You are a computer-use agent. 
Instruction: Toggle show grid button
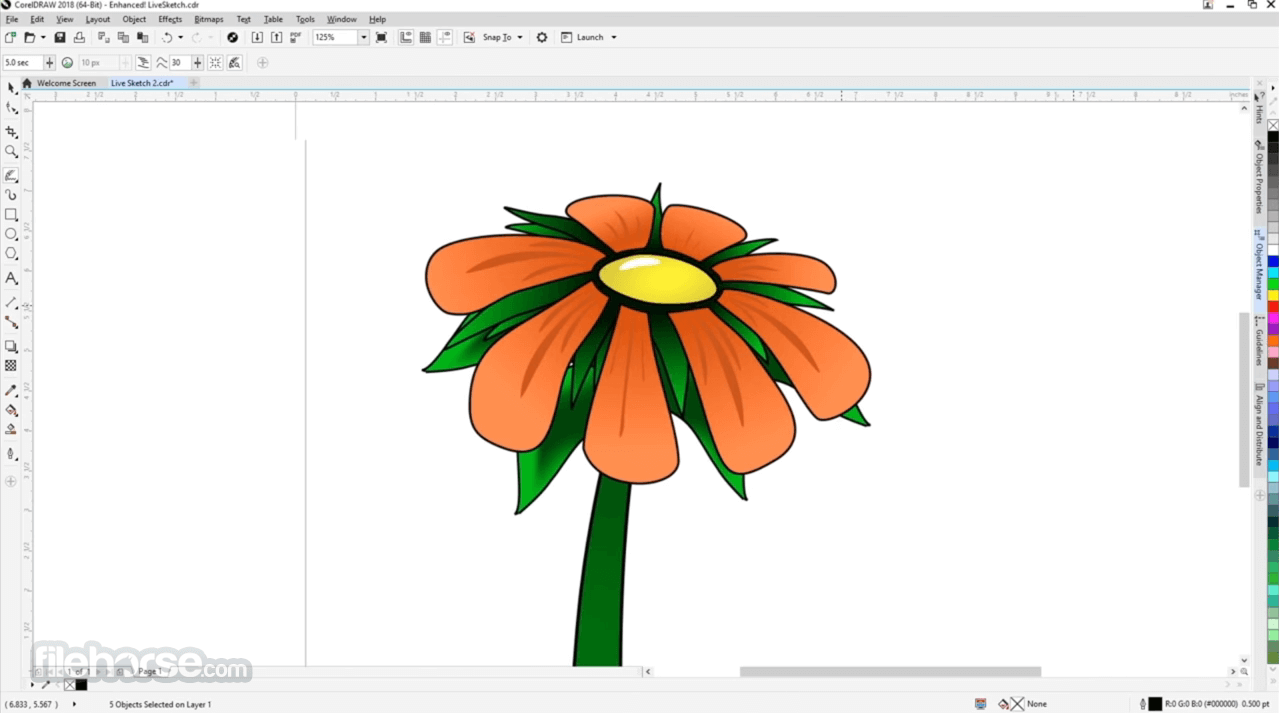[x=425, y=37]
